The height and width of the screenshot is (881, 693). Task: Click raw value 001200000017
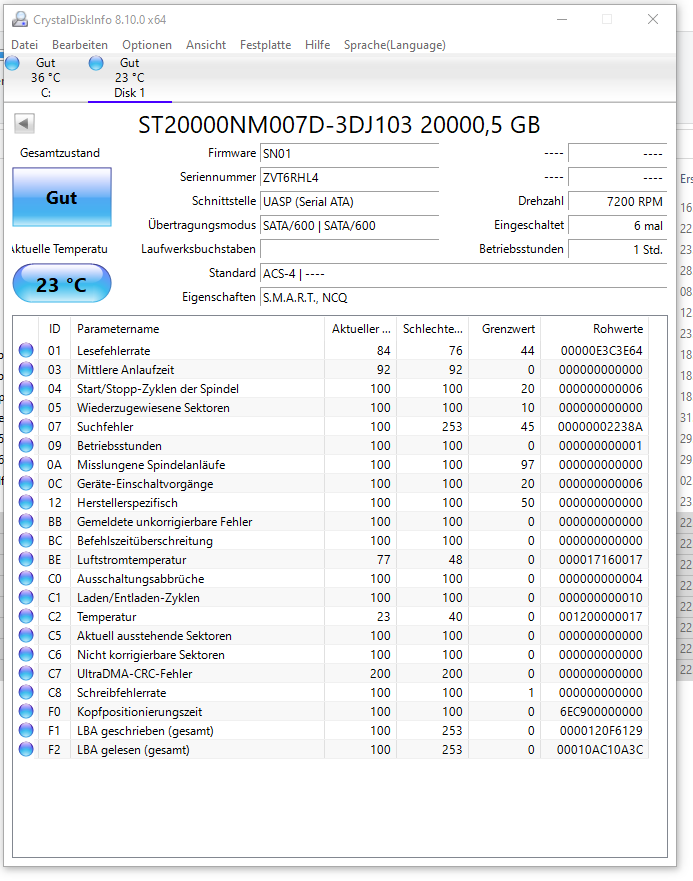tap(600, 617)
